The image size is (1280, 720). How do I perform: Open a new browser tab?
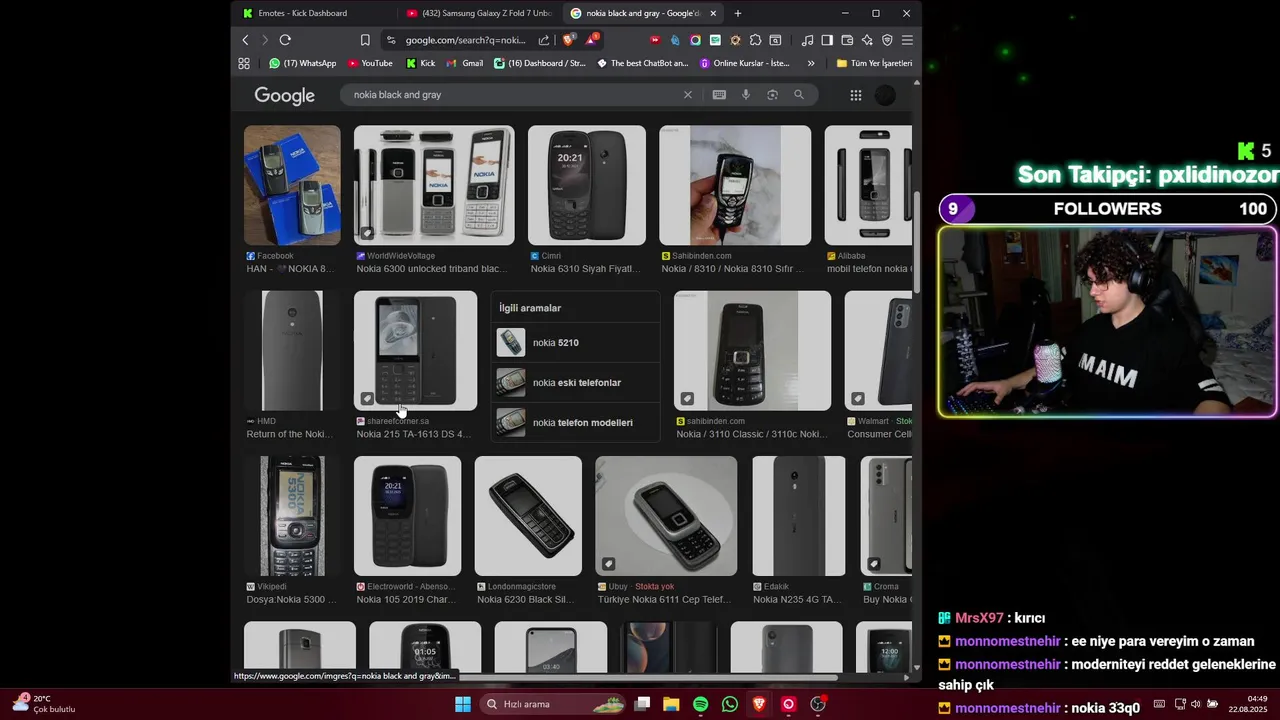[738, 13]
